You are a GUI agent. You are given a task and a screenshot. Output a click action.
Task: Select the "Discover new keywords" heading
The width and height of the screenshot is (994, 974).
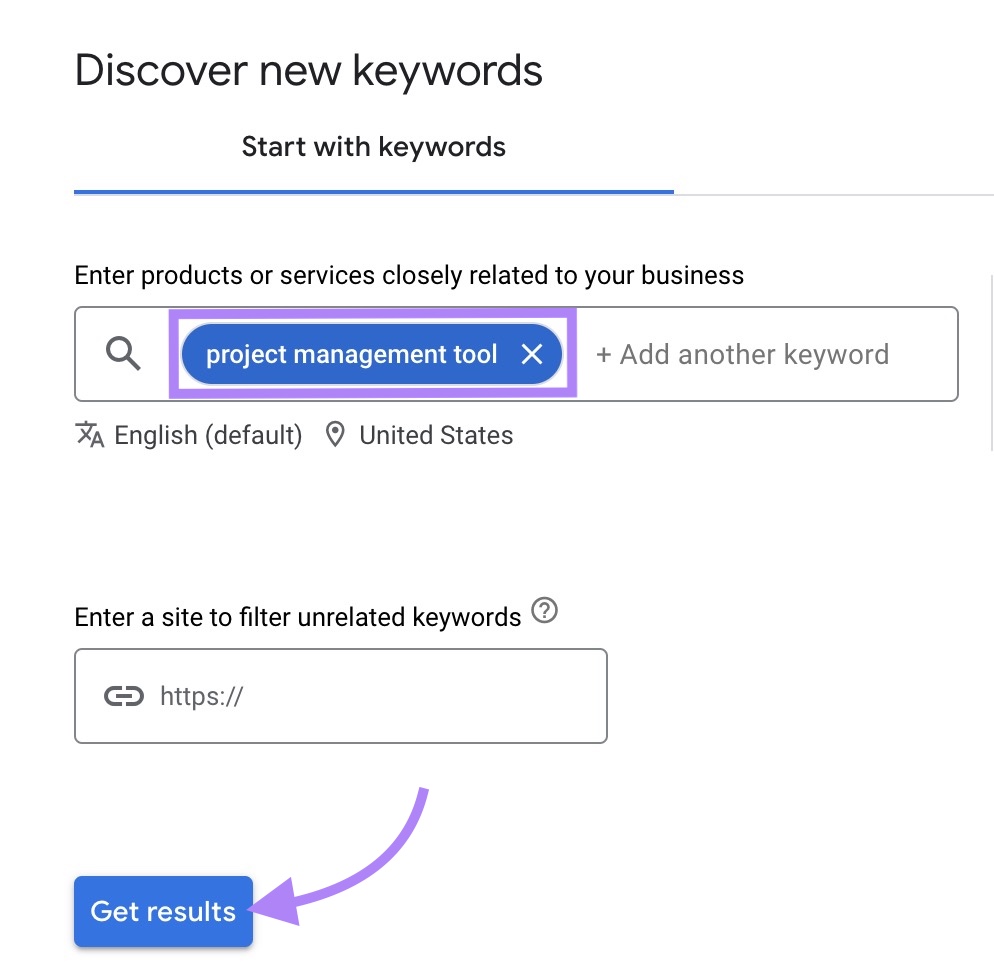pos(308,69)
